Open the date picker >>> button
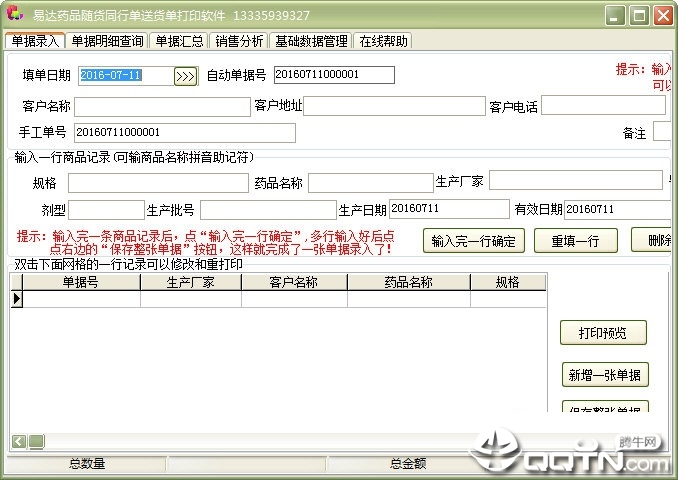Image resolution: width=678 pixels, height=480 pixels. [185, 76]
